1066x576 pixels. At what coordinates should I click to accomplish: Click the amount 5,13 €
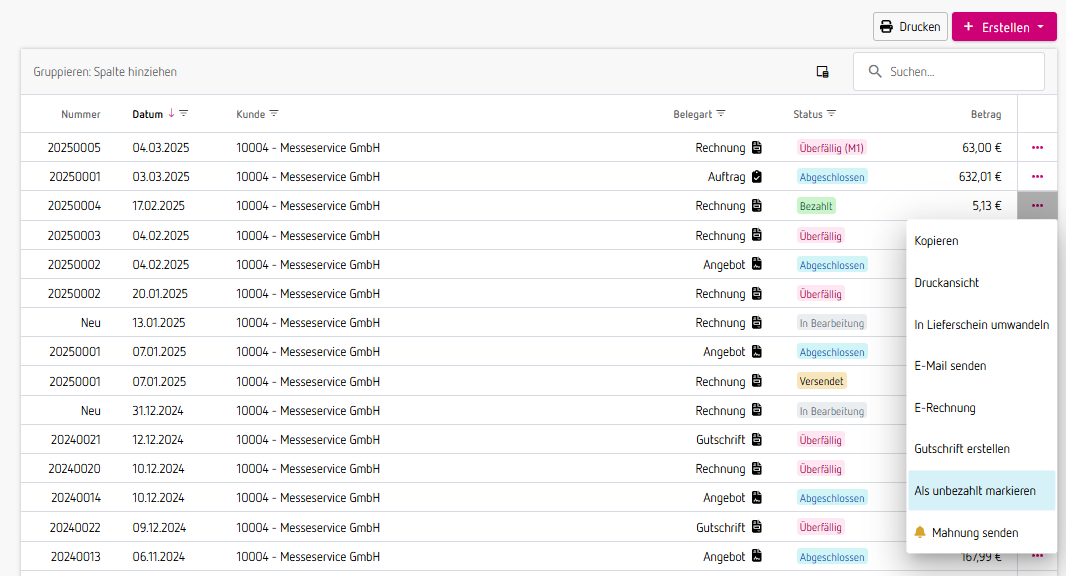click(986, 205)
